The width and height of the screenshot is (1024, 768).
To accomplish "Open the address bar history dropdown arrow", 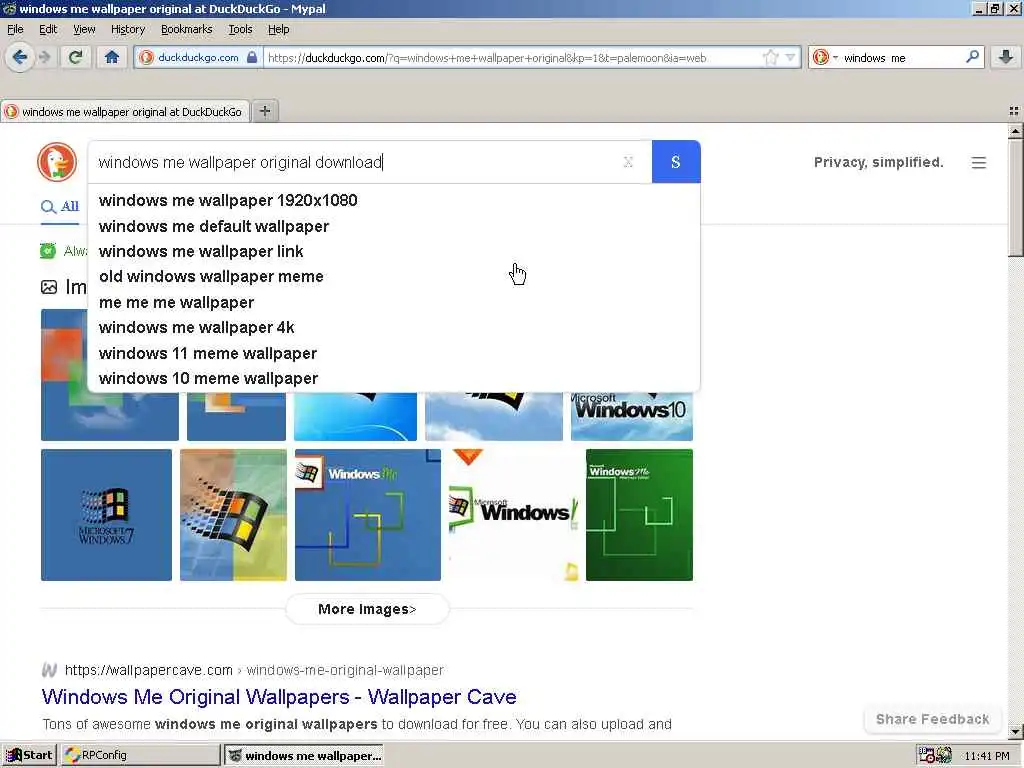I will (x=790, y=57).
